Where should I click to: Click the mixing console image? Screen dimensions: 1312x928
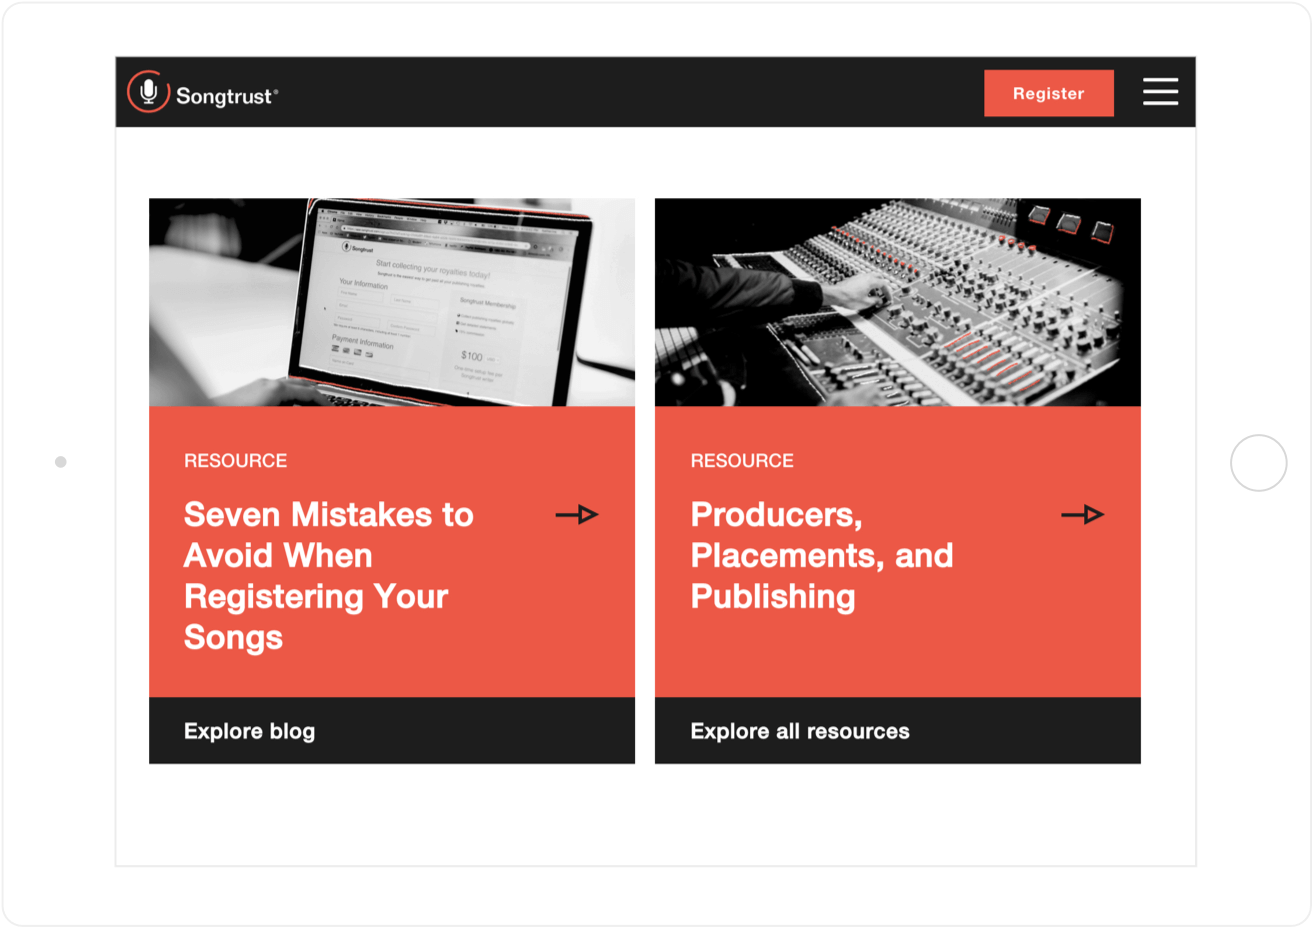click(898, 302)
